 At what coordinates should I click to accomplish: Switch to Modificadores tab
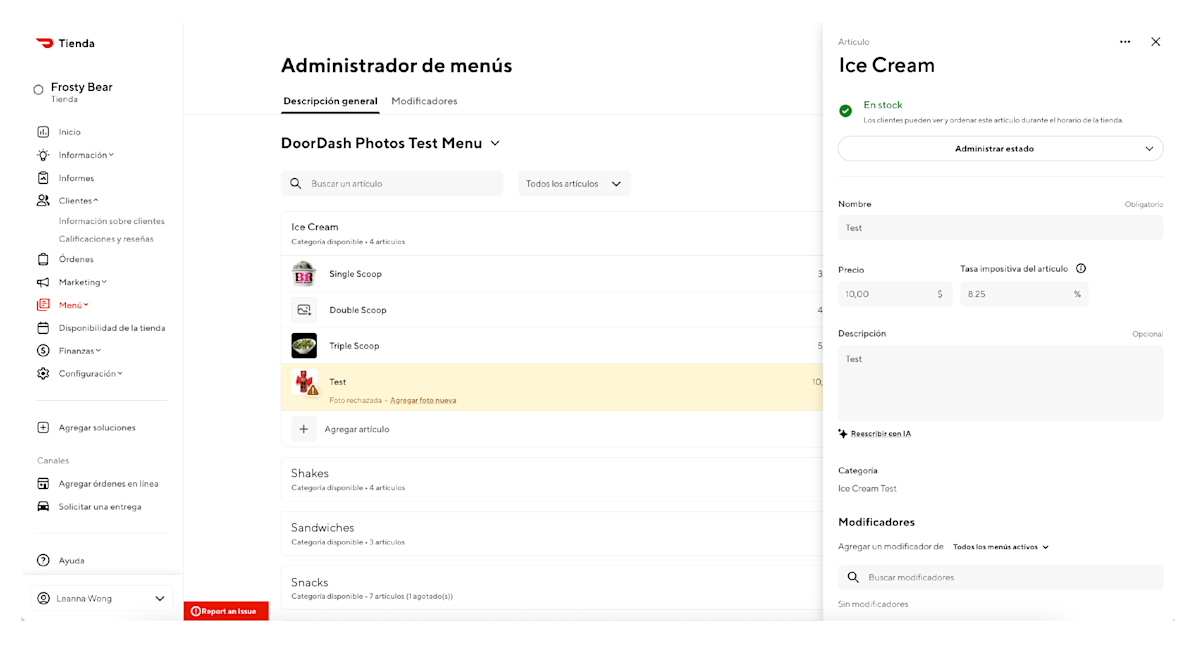click(424, 101)
